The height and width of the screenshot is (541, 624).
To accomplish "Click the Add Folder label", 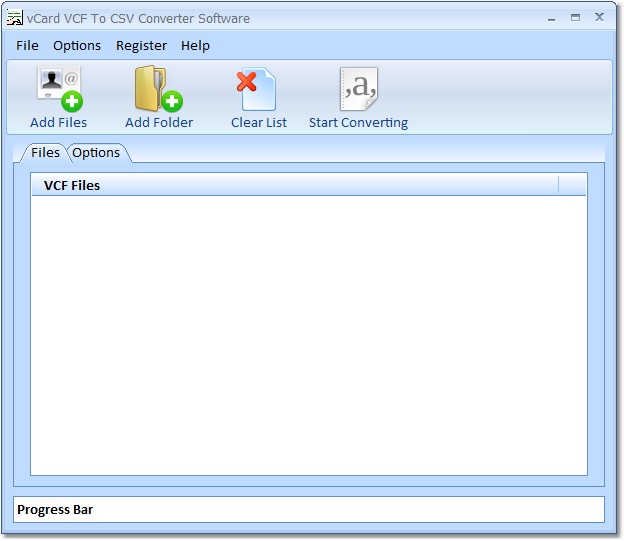I will click(159, 123).
